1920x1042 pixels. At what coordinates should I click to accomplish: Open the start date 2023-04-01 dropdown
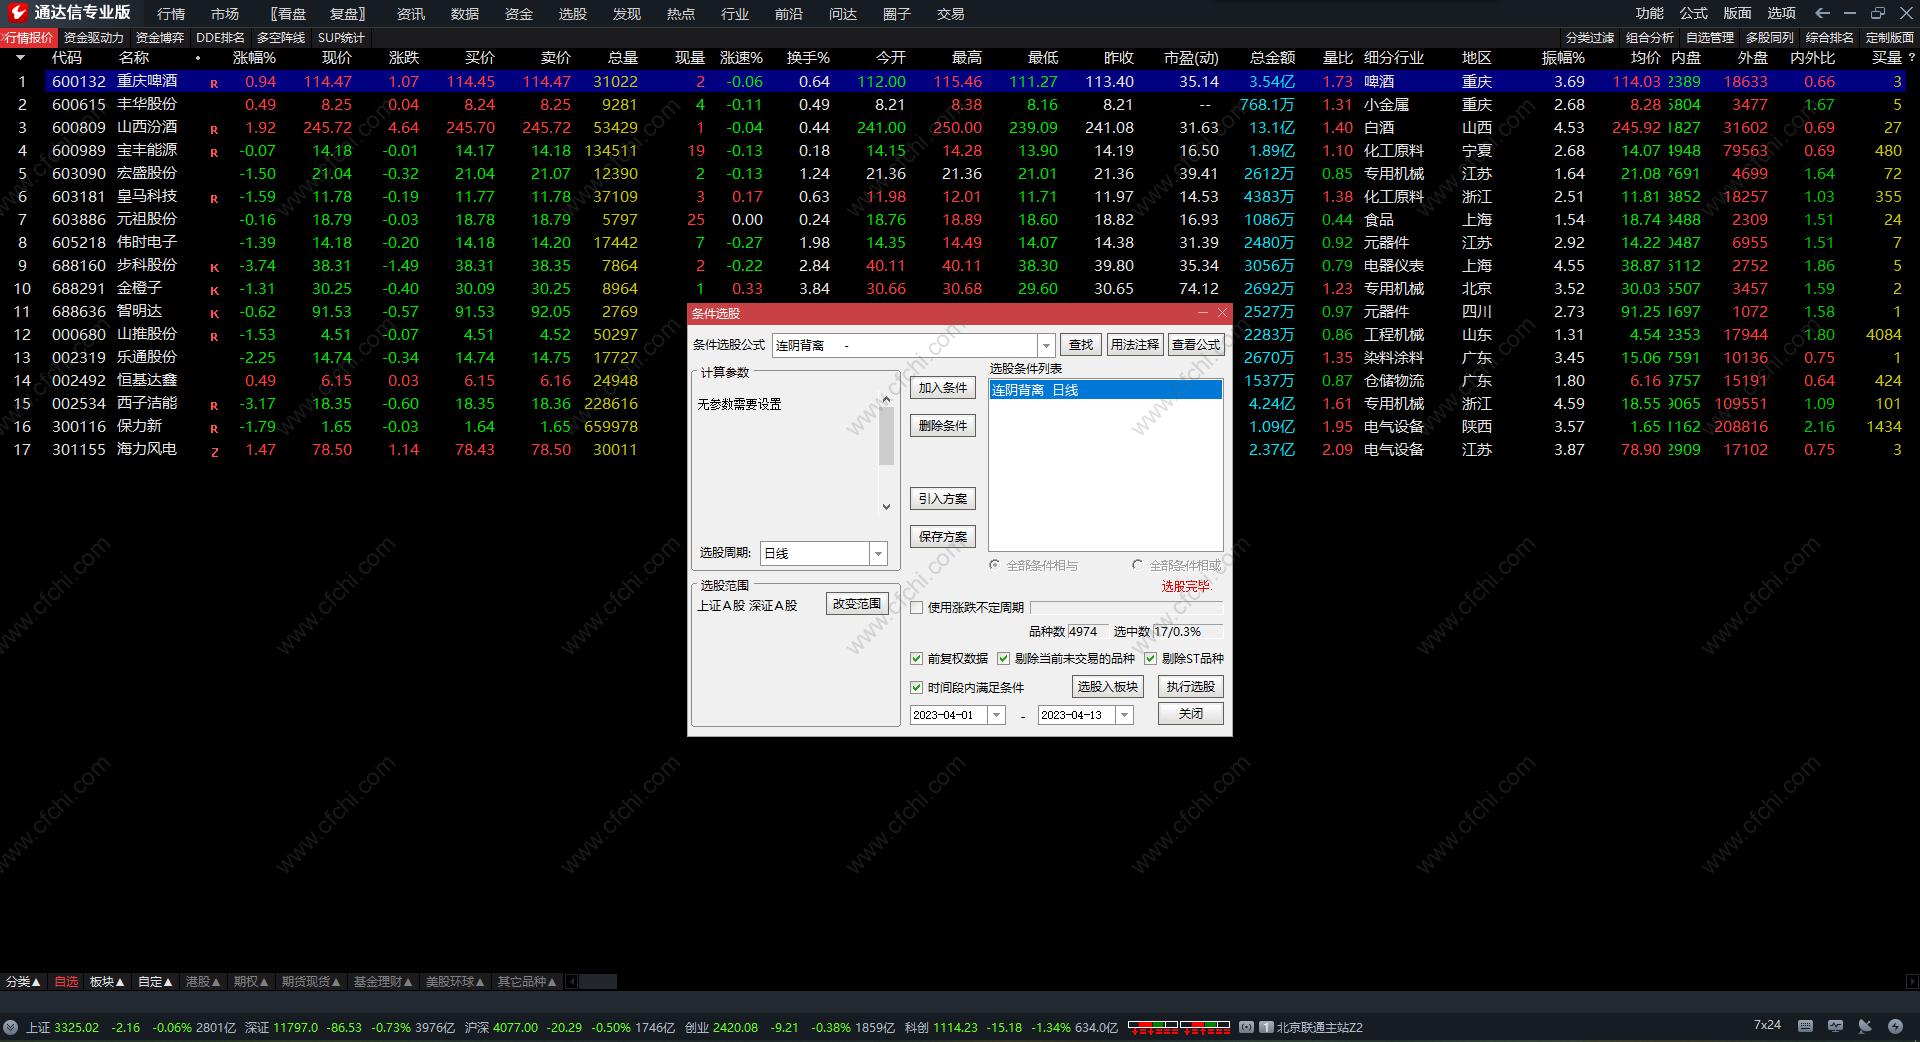coord(996,715)
